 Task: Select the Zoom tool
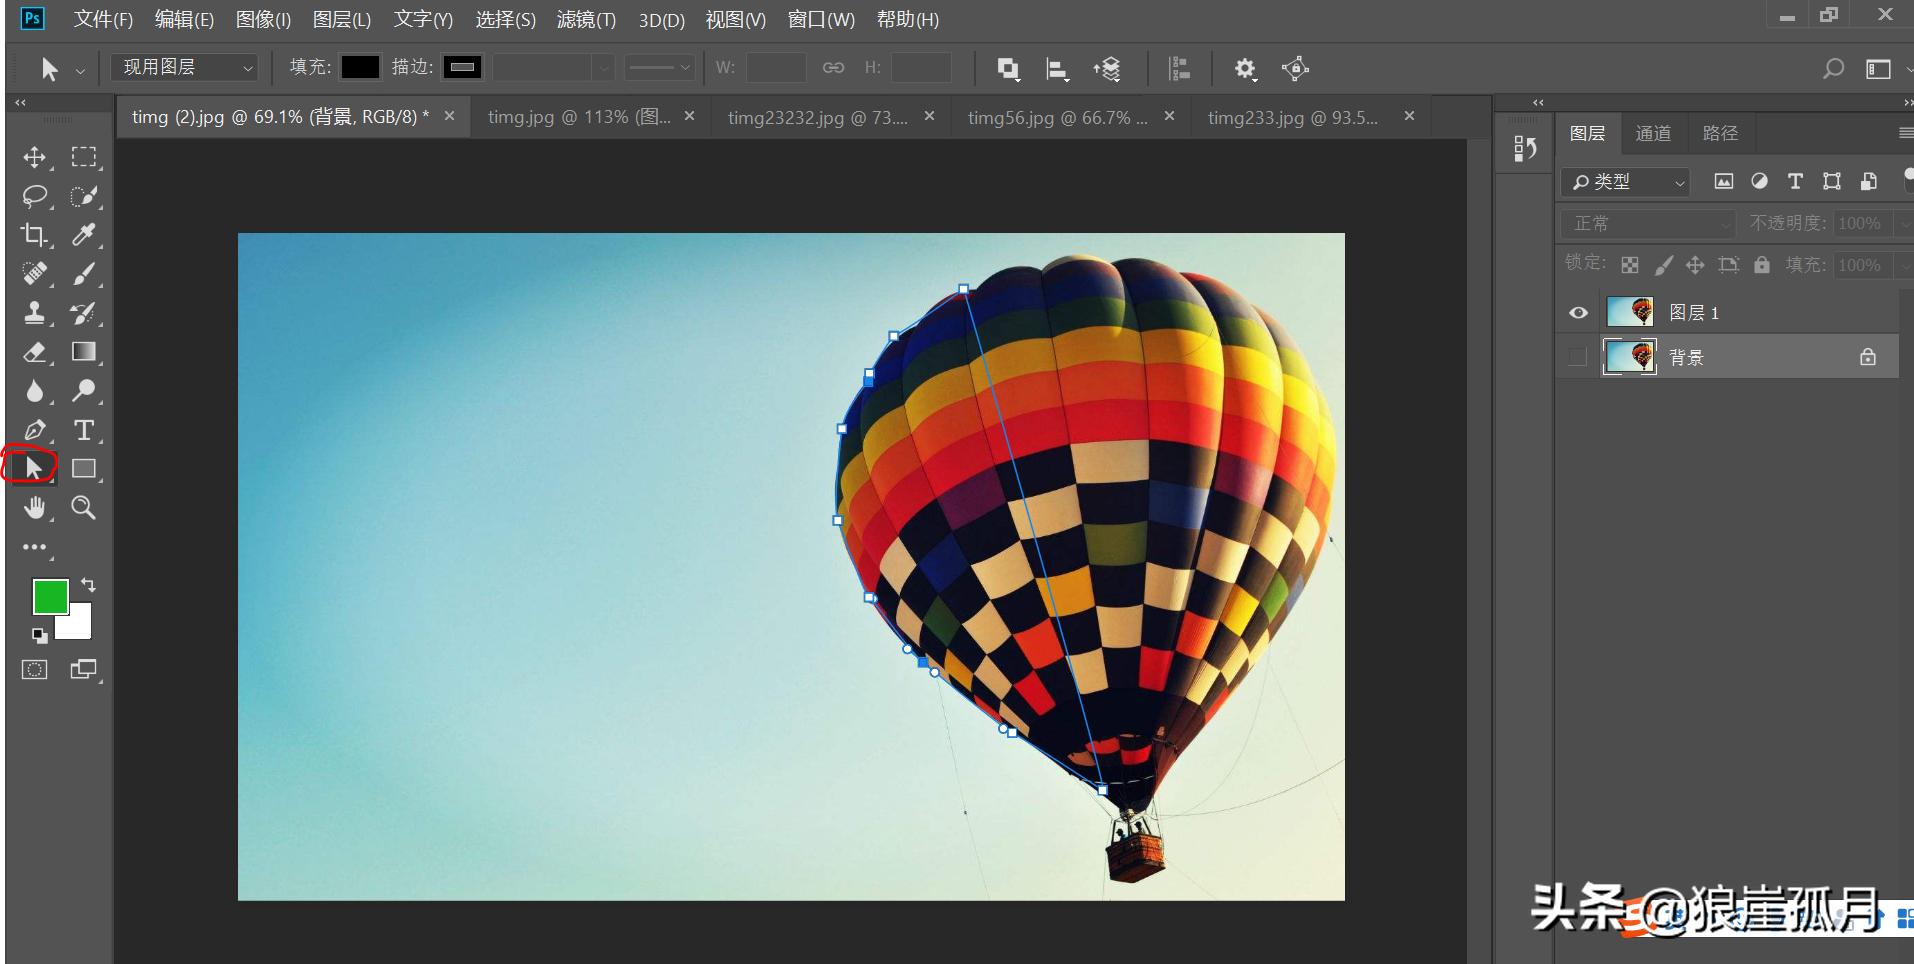84,507
